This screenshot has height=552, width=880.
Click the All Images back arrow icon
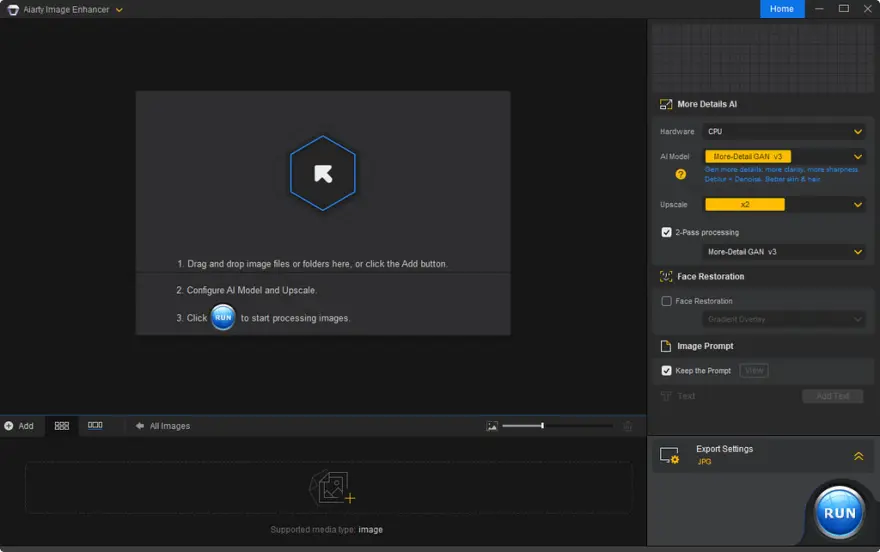click(x=140, y=426)
